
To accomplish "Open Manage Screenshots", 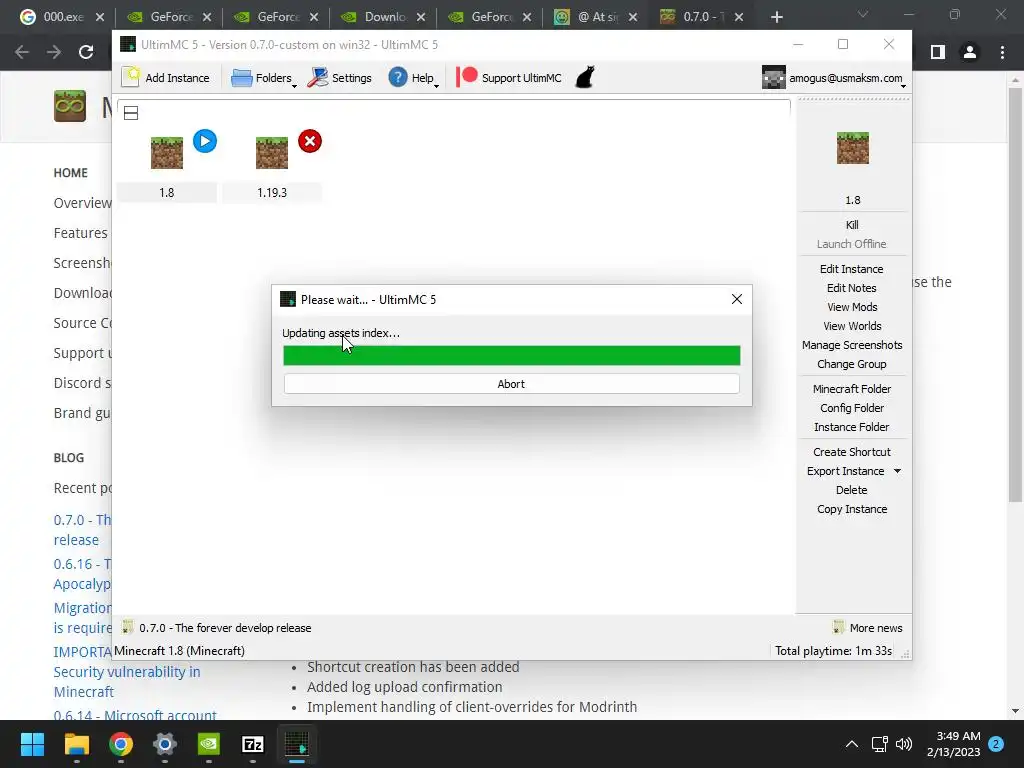I will [852, 345].
